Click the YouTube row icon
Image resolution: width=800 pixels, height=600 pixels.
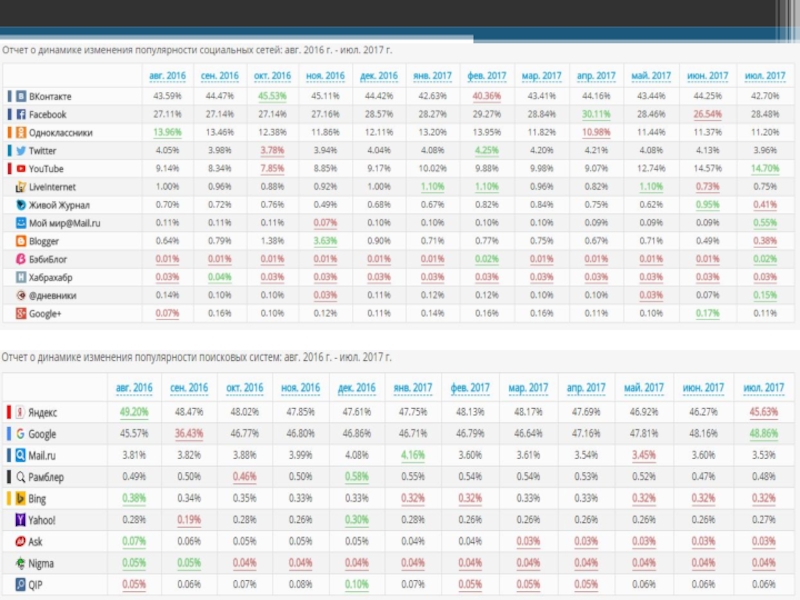point(19,169)
